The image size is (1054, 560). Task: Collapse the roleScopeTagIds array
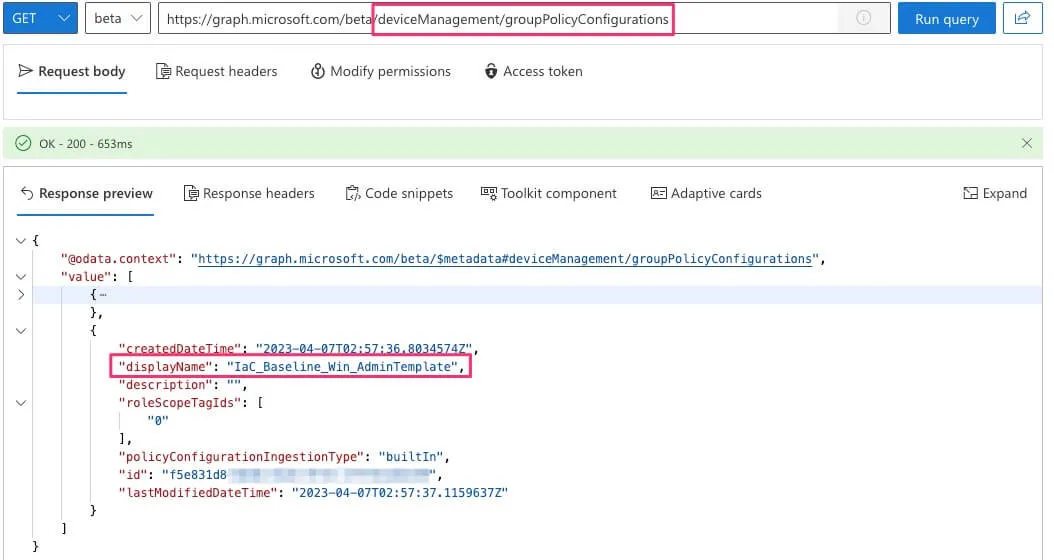[x=22, y=402]
